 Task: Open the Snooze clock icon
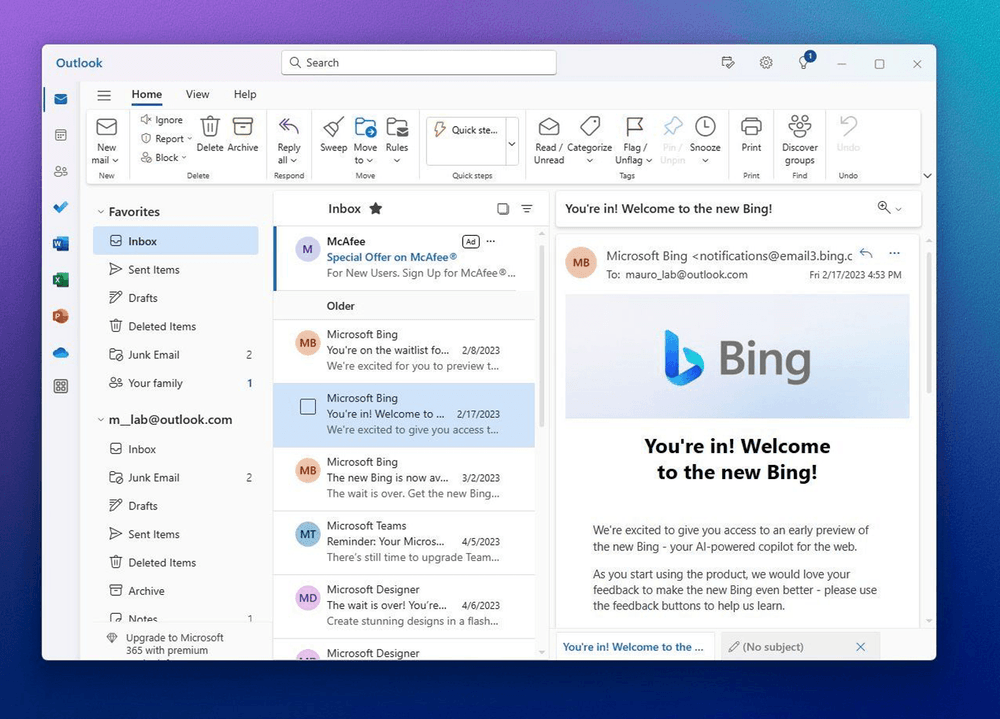tap(705, 128)
